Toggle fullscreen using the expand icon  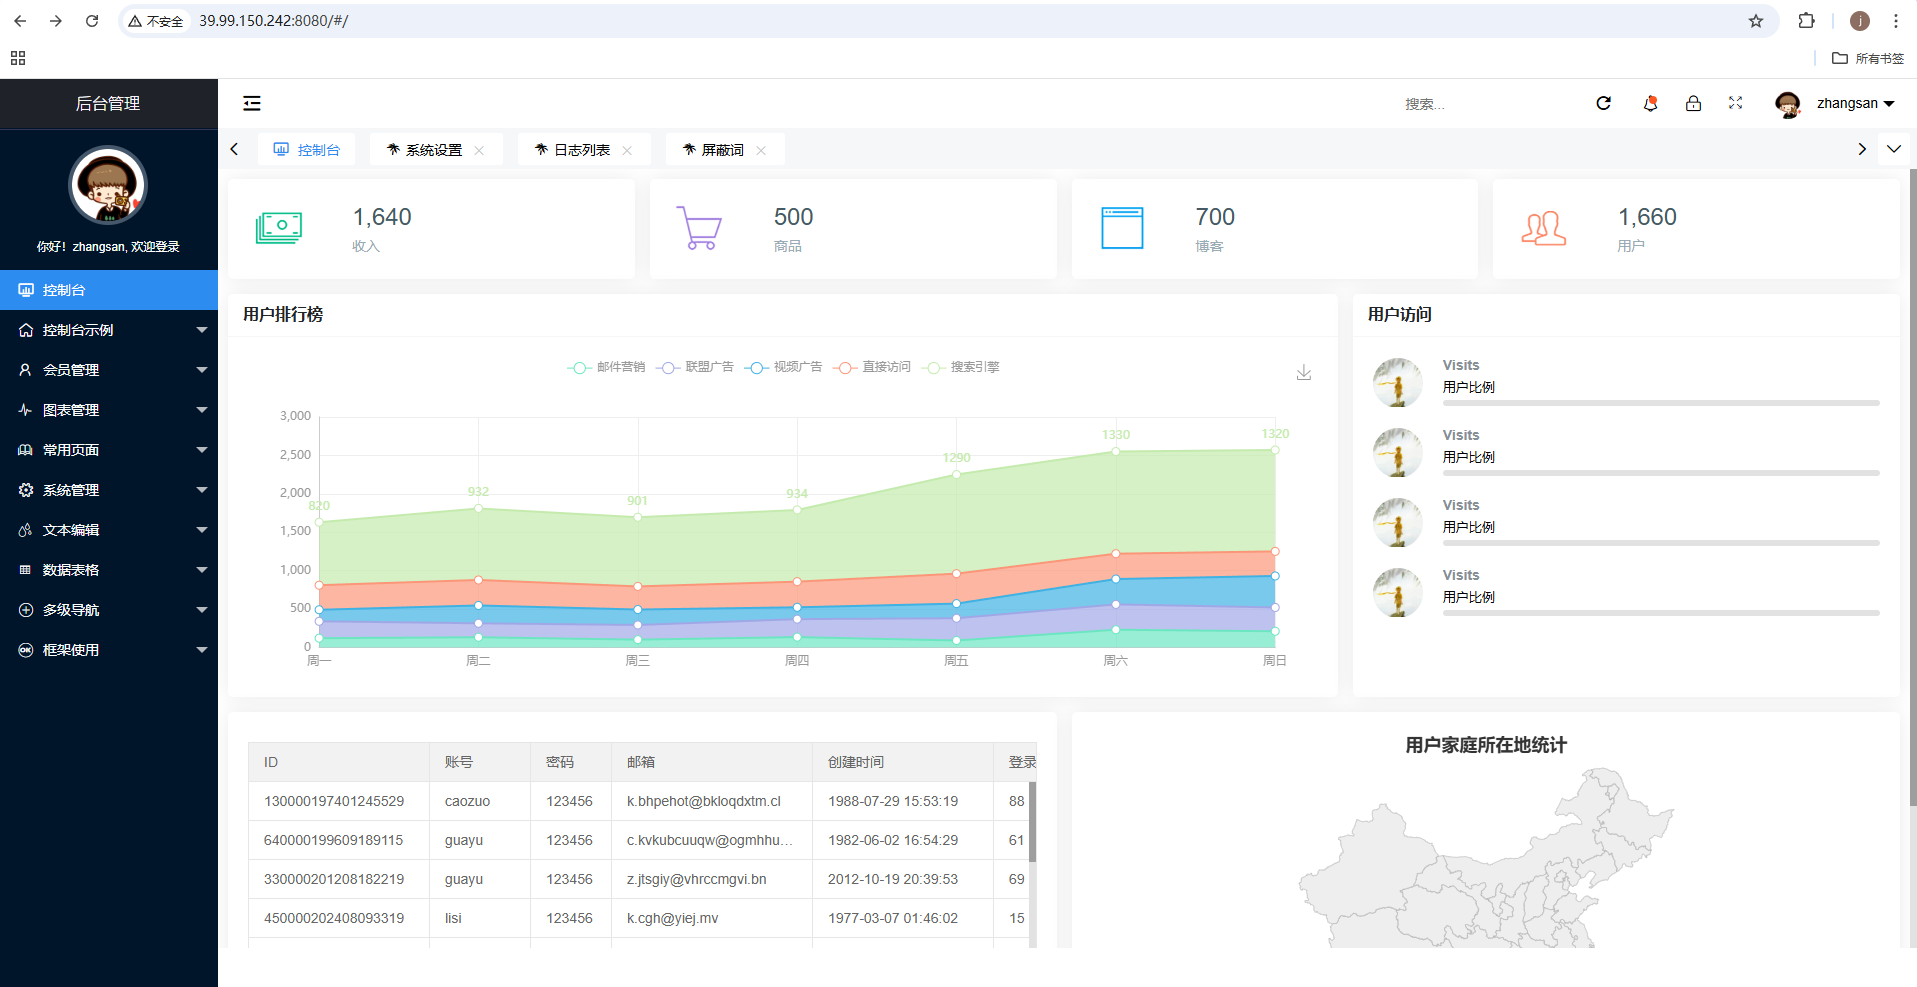point(1735,103)
